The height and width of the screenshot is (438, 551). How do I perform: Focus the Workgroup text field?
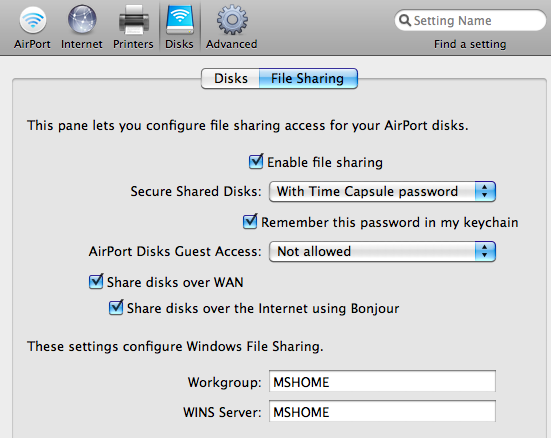click(x=382, y=381)
